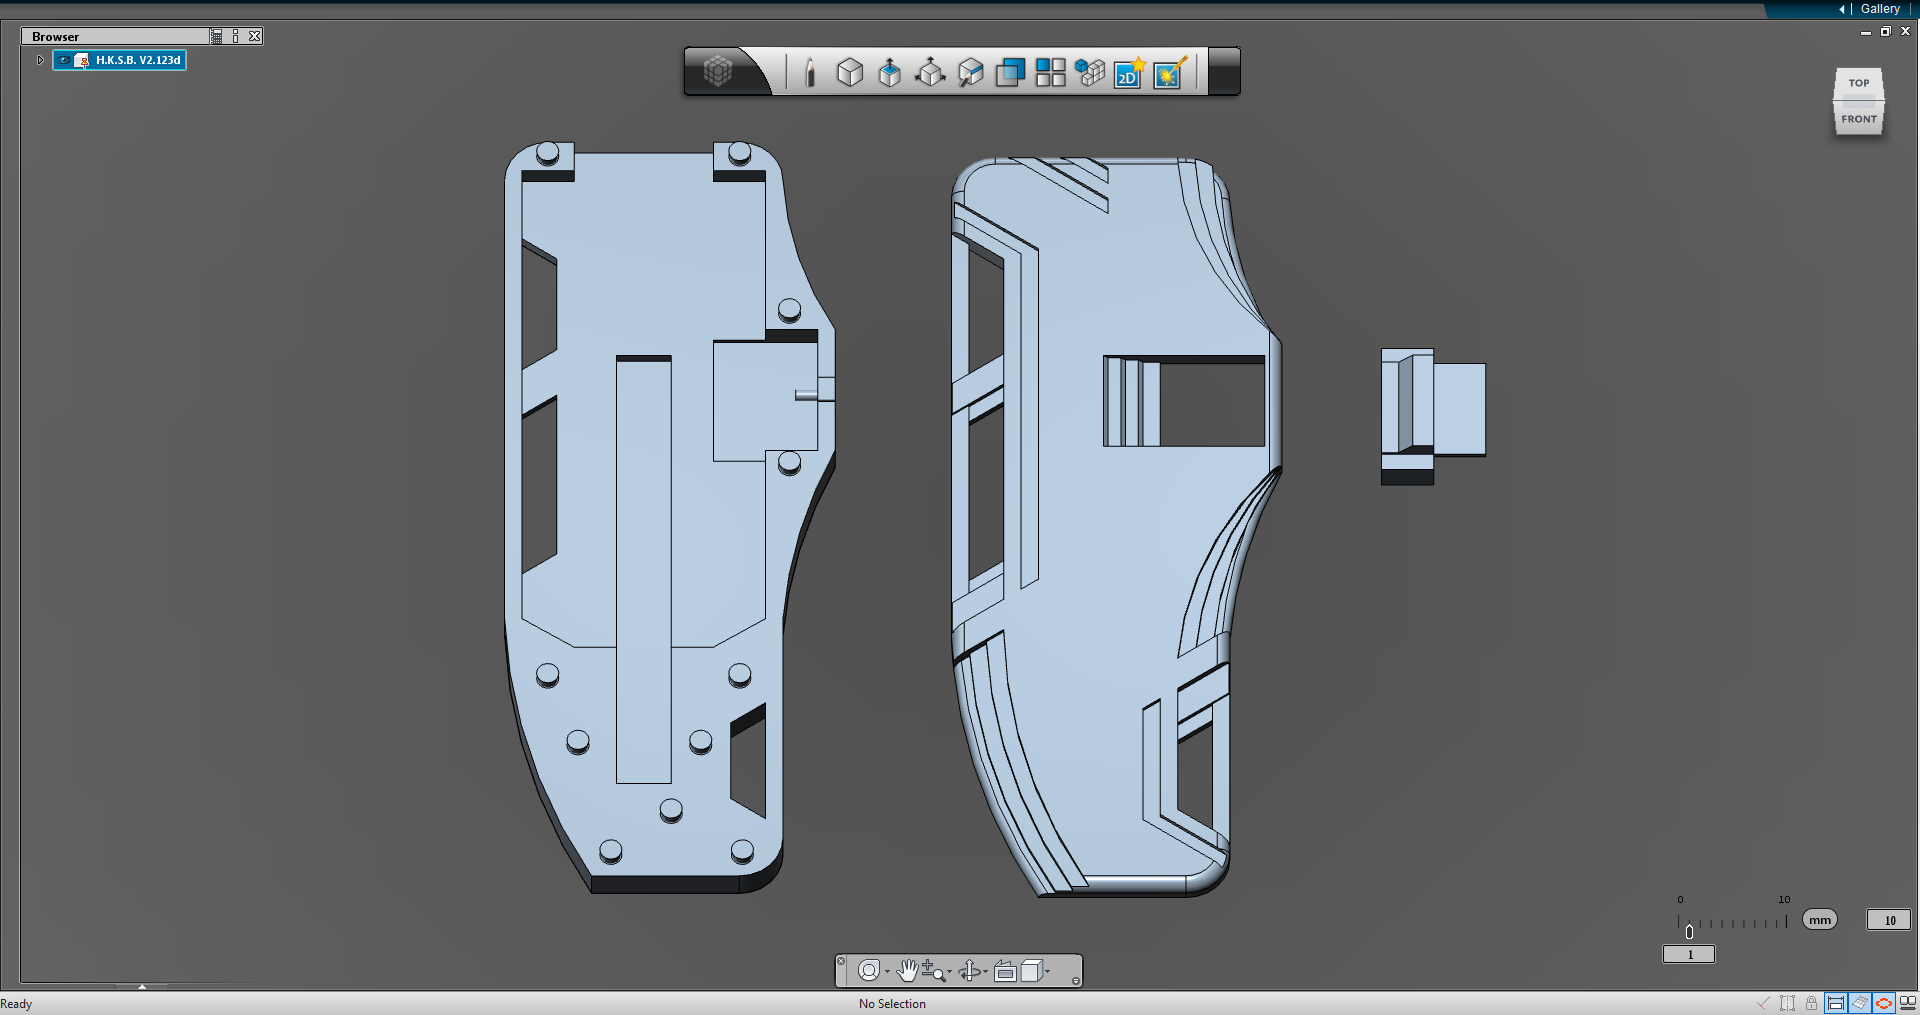
Task: Select the Pan hand tool
Action: pos(907,970)
